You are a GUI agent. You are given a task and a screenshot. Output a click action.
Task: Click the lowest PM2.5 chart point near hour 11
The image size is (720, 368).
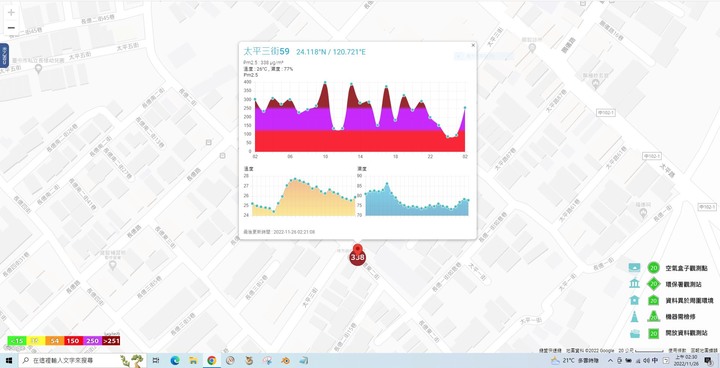(334, 129)
